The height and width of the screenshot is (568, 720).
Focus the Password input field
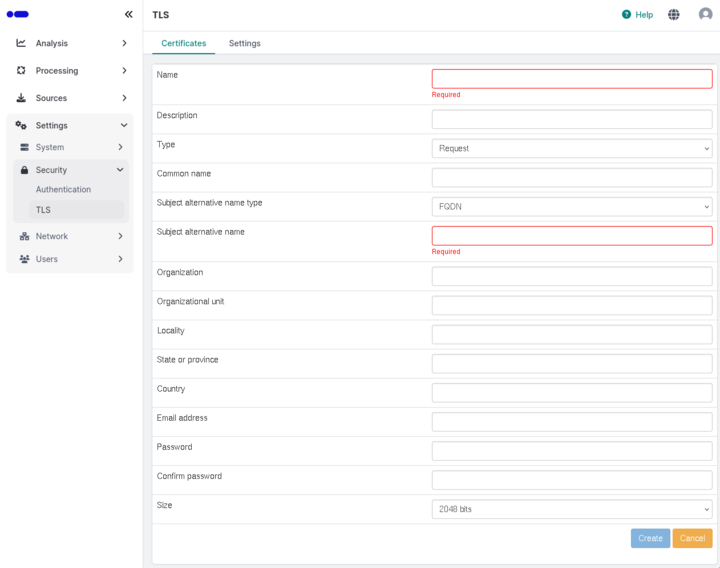click(x=572, y=451)
